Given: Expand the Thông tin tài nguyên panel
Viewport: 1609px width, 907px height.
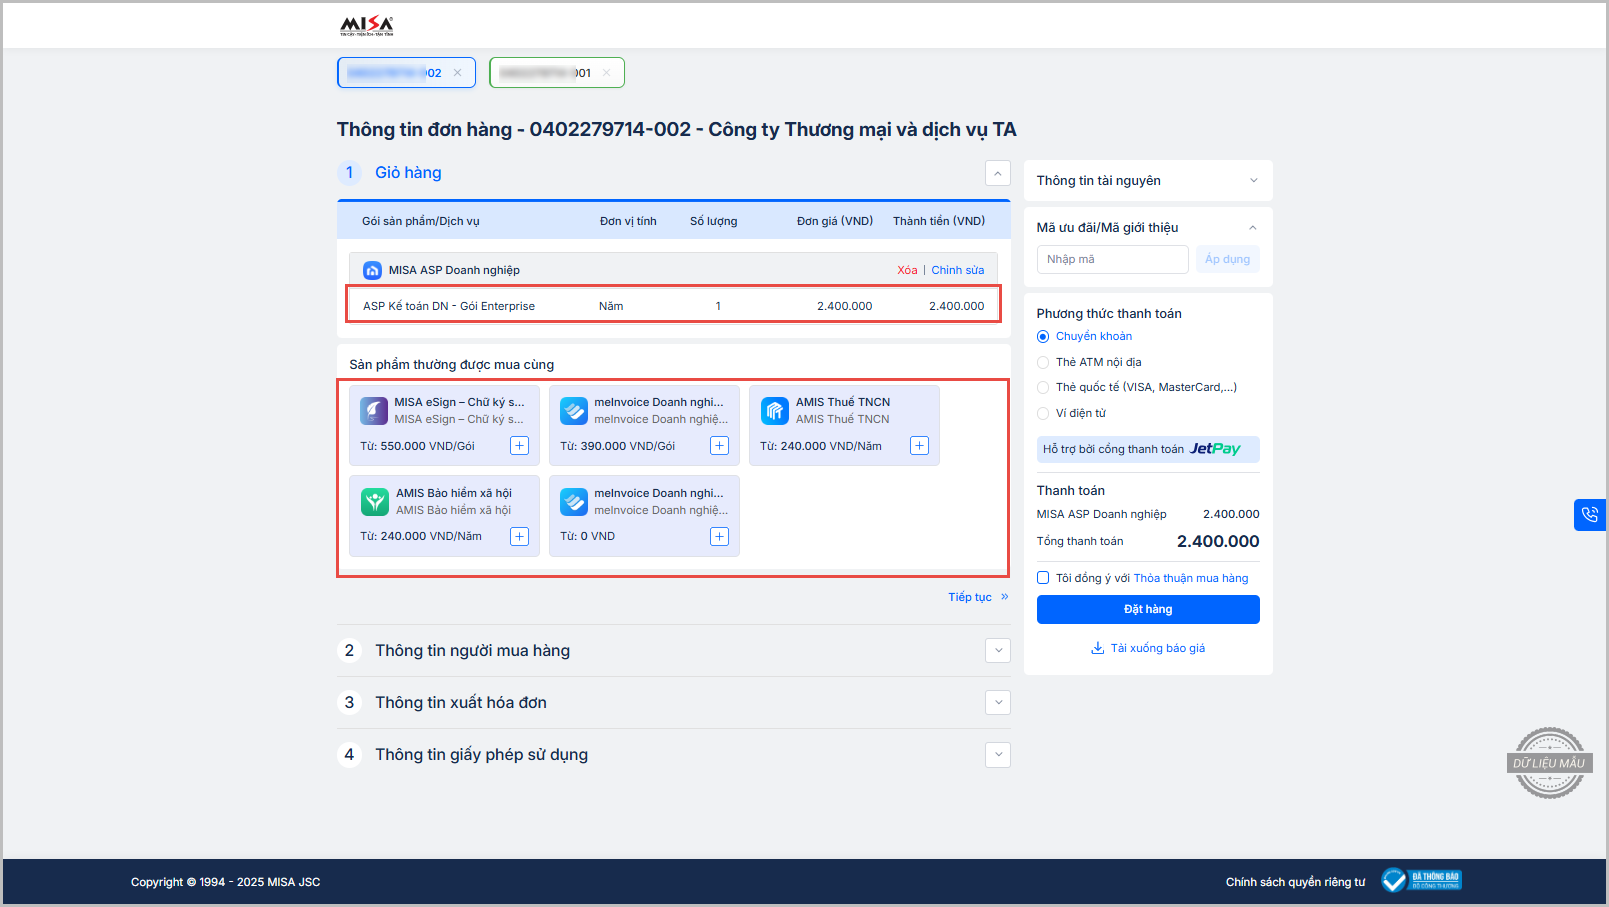Looking at the screenshot, I should (1253, 181).
